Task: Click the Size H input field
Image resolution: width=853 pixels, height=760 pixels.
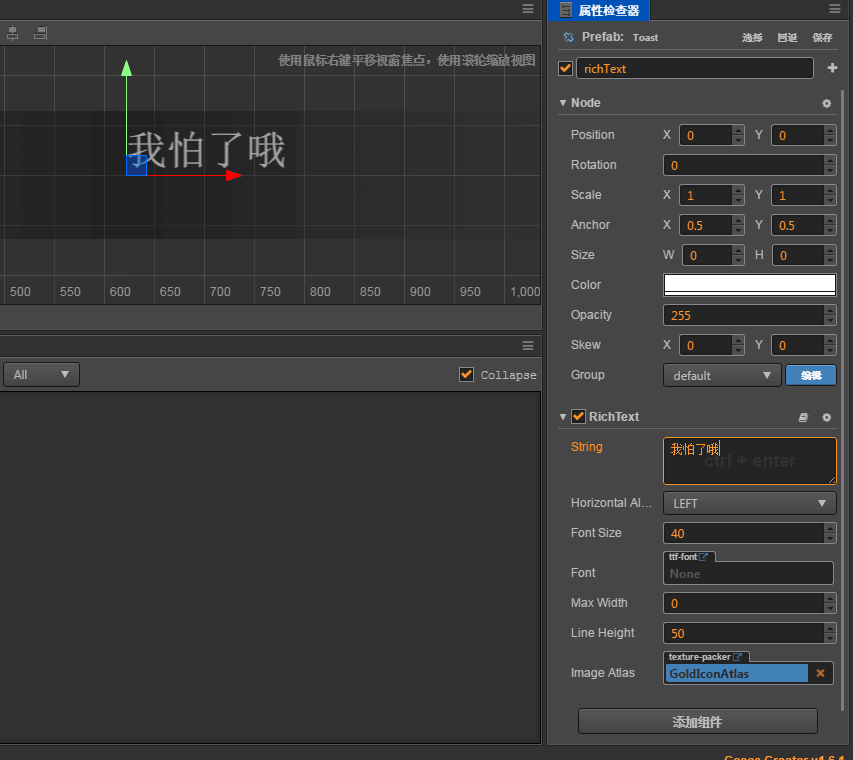Action: (799, 255)
